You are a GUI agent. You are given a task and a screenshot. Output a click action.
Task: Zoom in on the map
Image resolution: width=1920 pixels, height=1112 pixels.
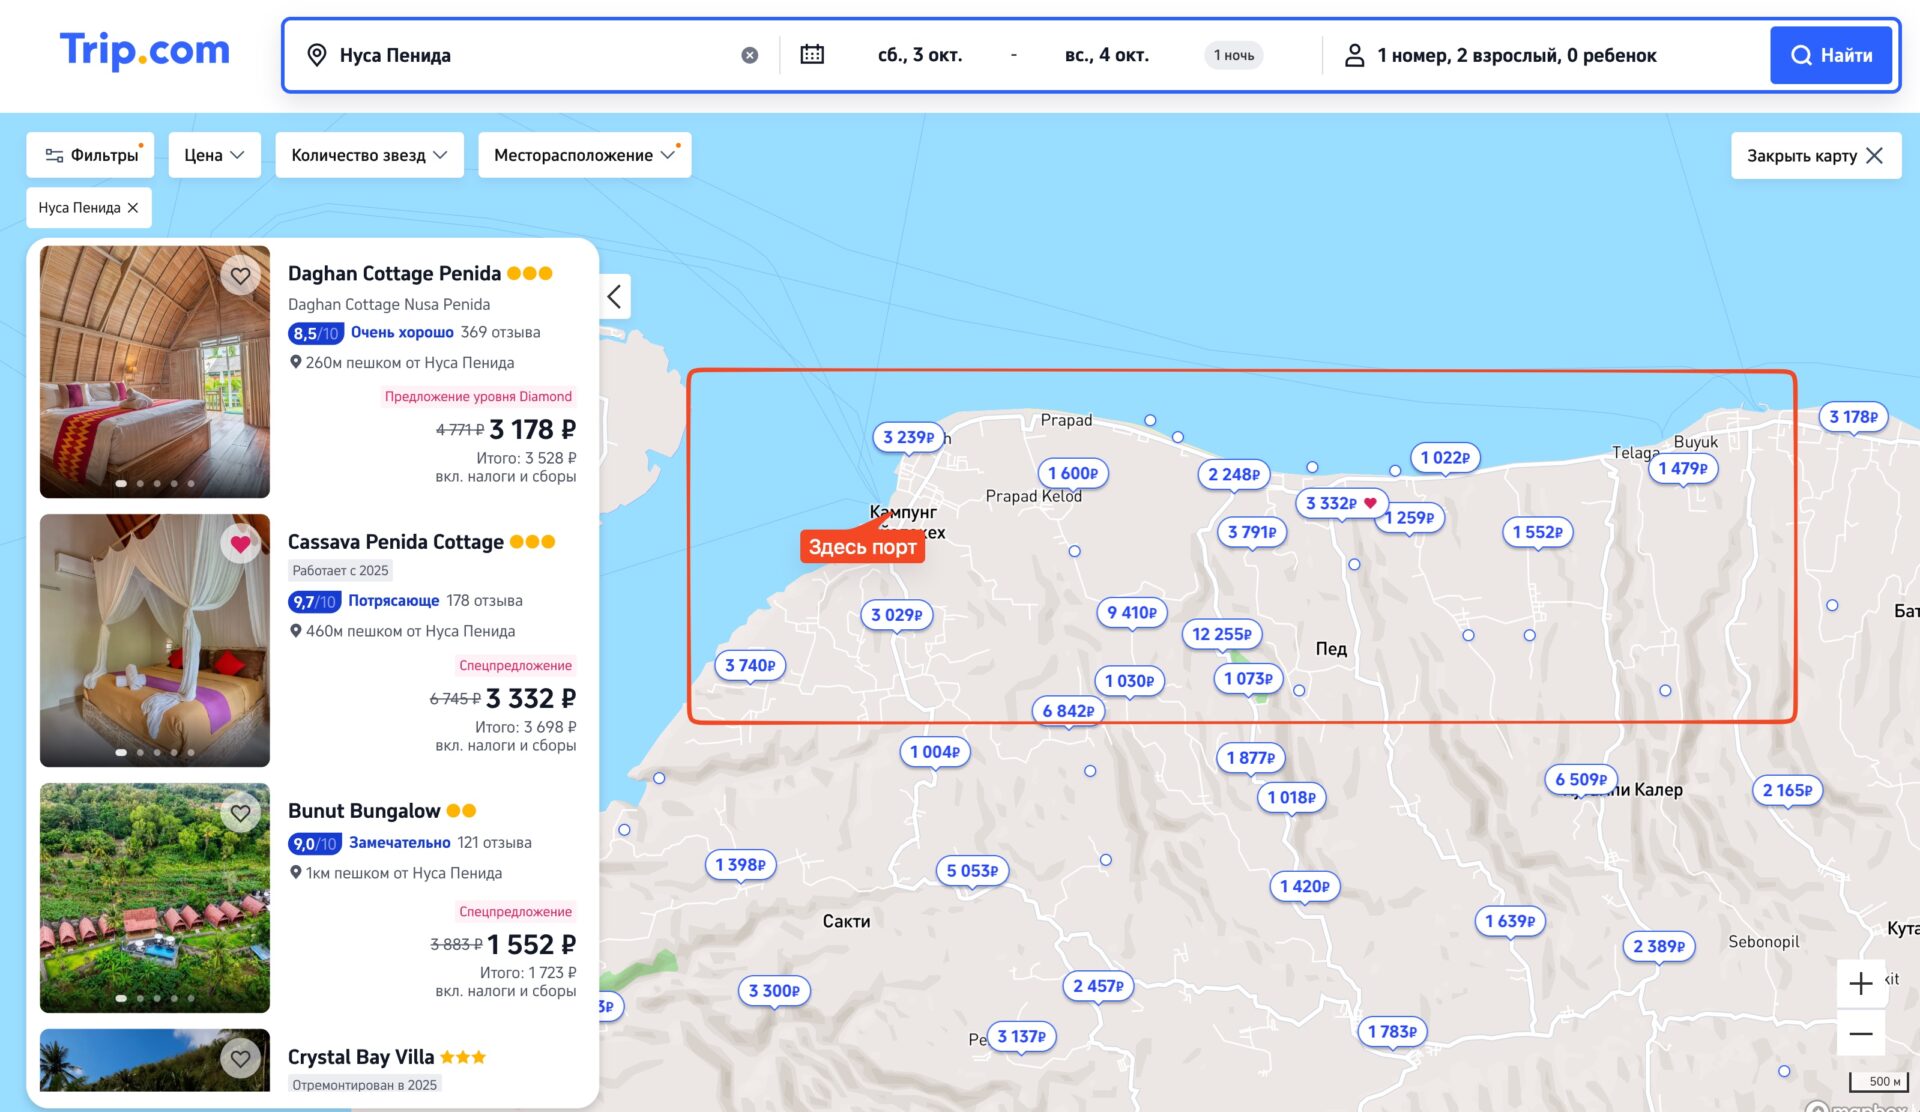coord(1860,983)
